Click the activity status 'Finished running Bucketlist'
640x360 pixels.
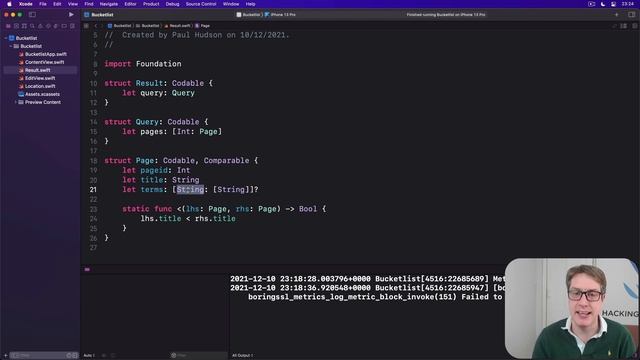446,14
